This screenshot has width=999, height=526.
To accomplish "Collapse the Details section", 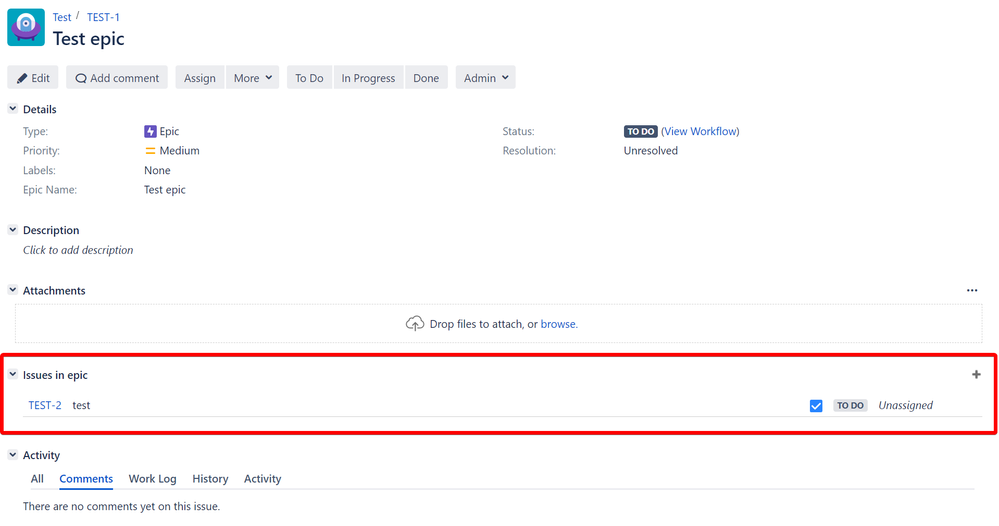I will 13,109.
